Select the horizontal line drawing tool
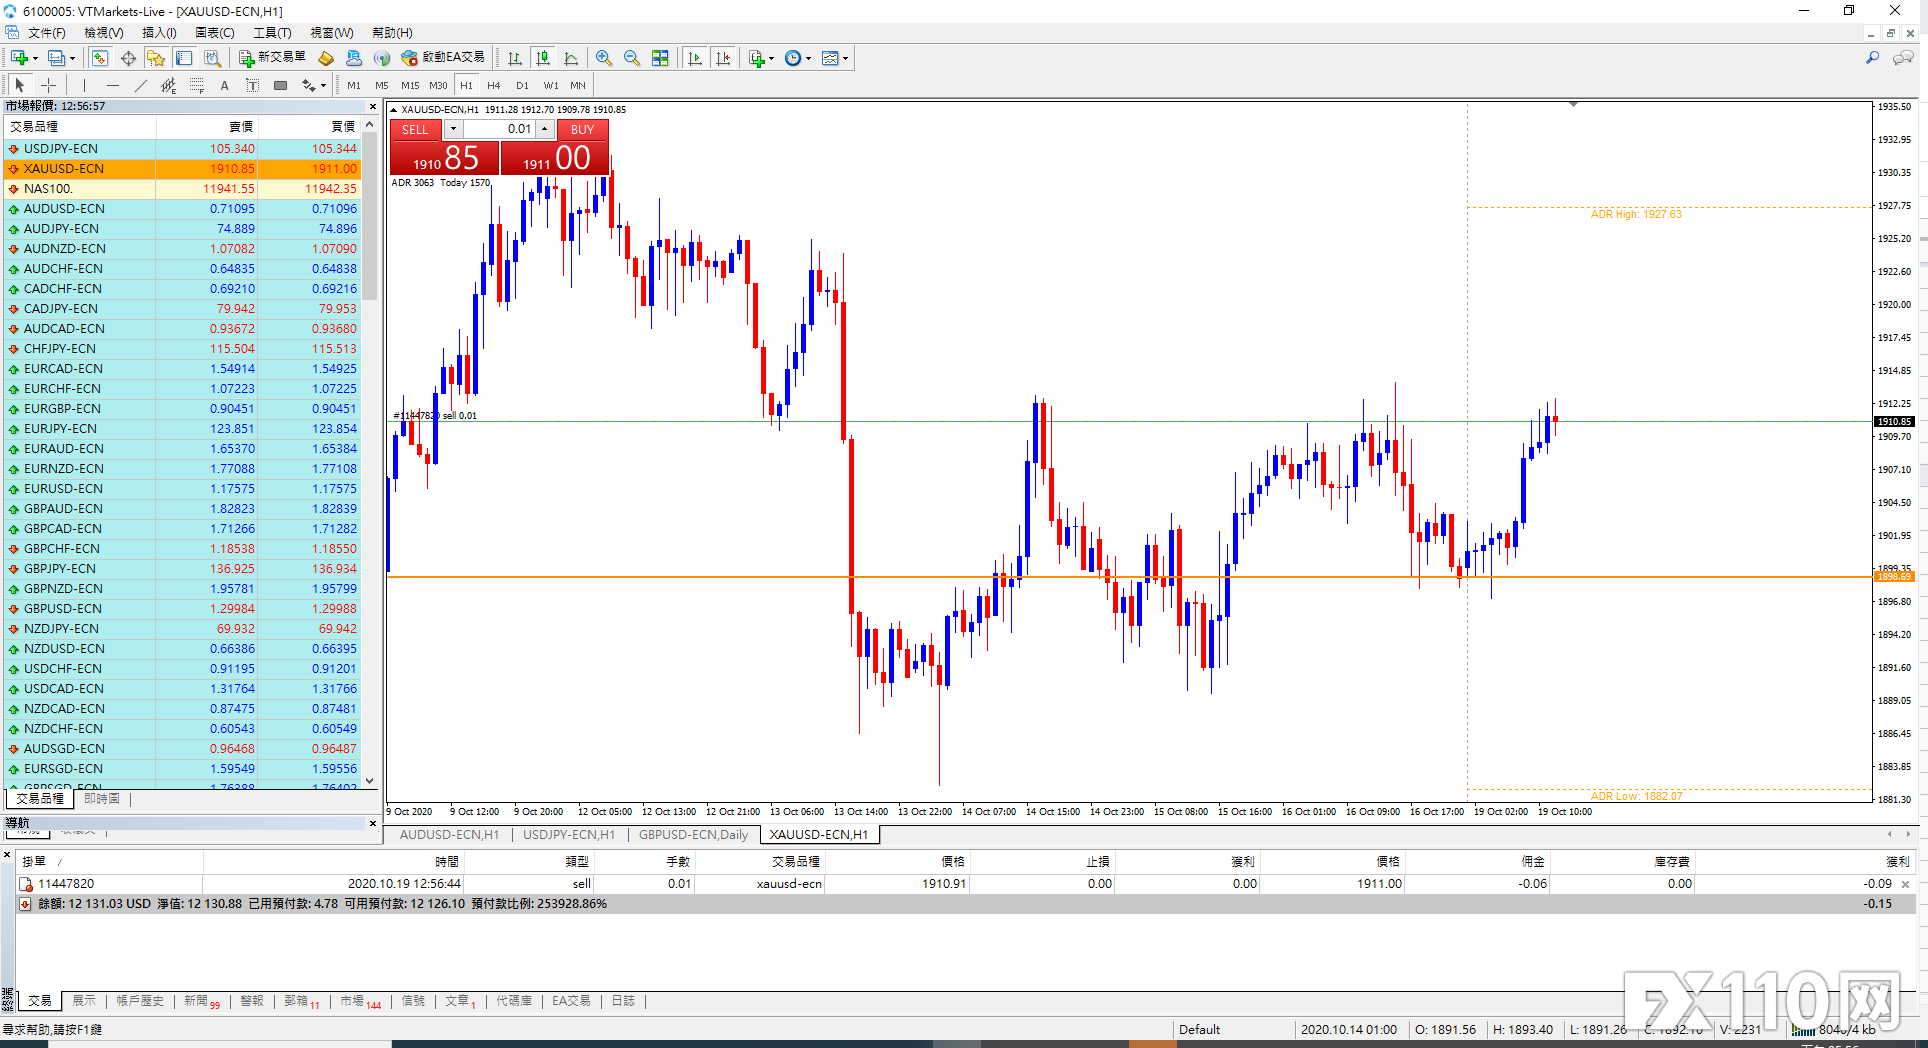This screenshot has width=1928, height=1048. [x=113, y=86]
